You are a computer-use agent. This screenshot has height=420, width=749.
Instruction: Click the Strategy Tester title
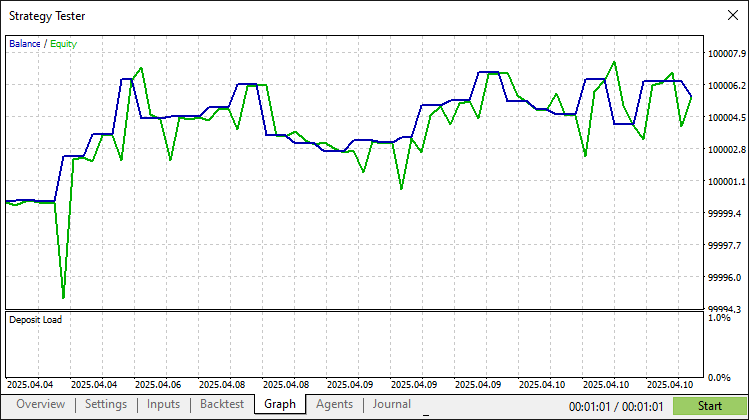(47, 16)
